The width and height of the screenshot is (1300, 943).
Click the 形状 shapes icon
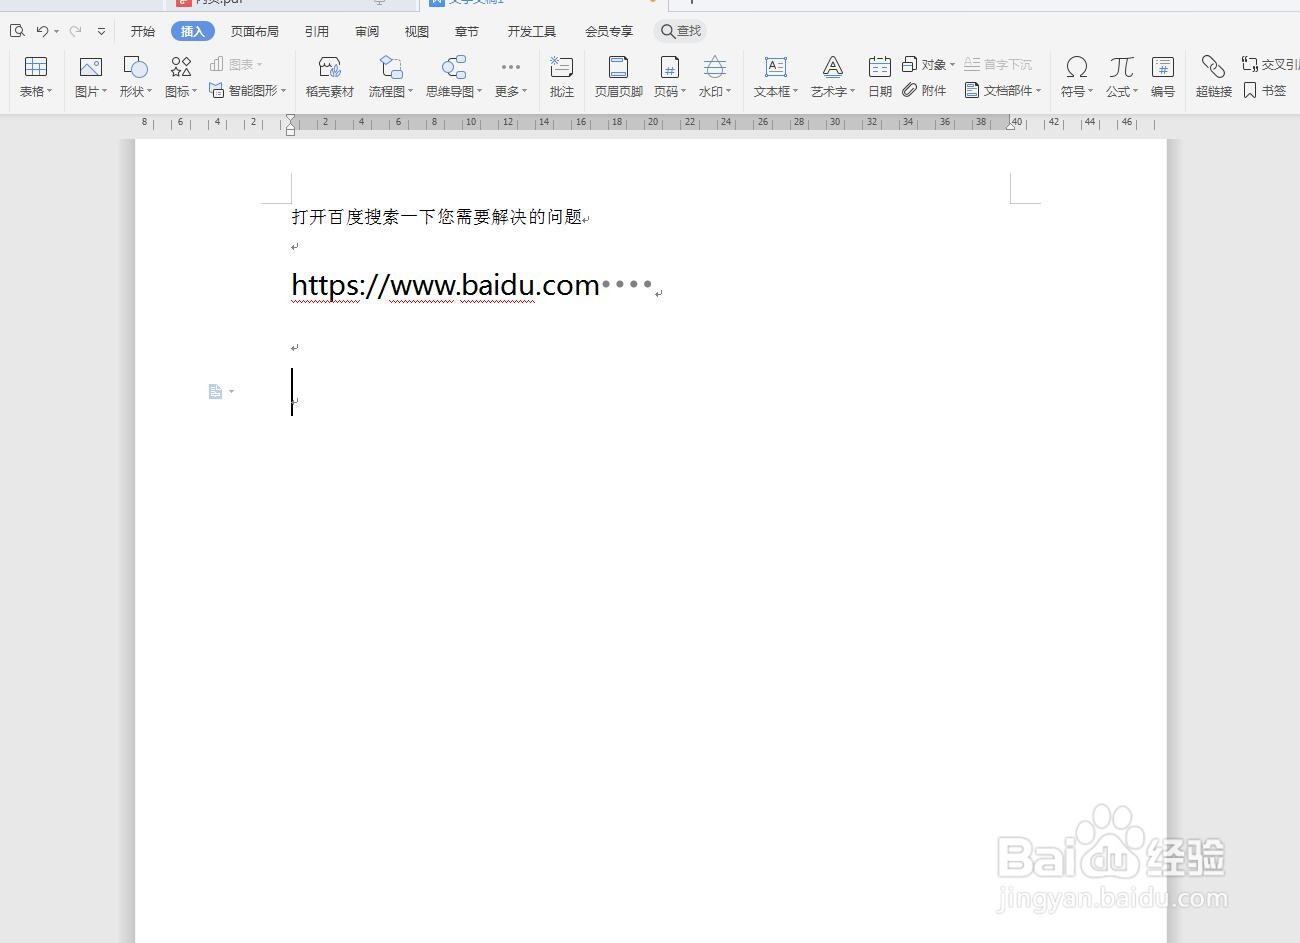(x=135, y=67)
